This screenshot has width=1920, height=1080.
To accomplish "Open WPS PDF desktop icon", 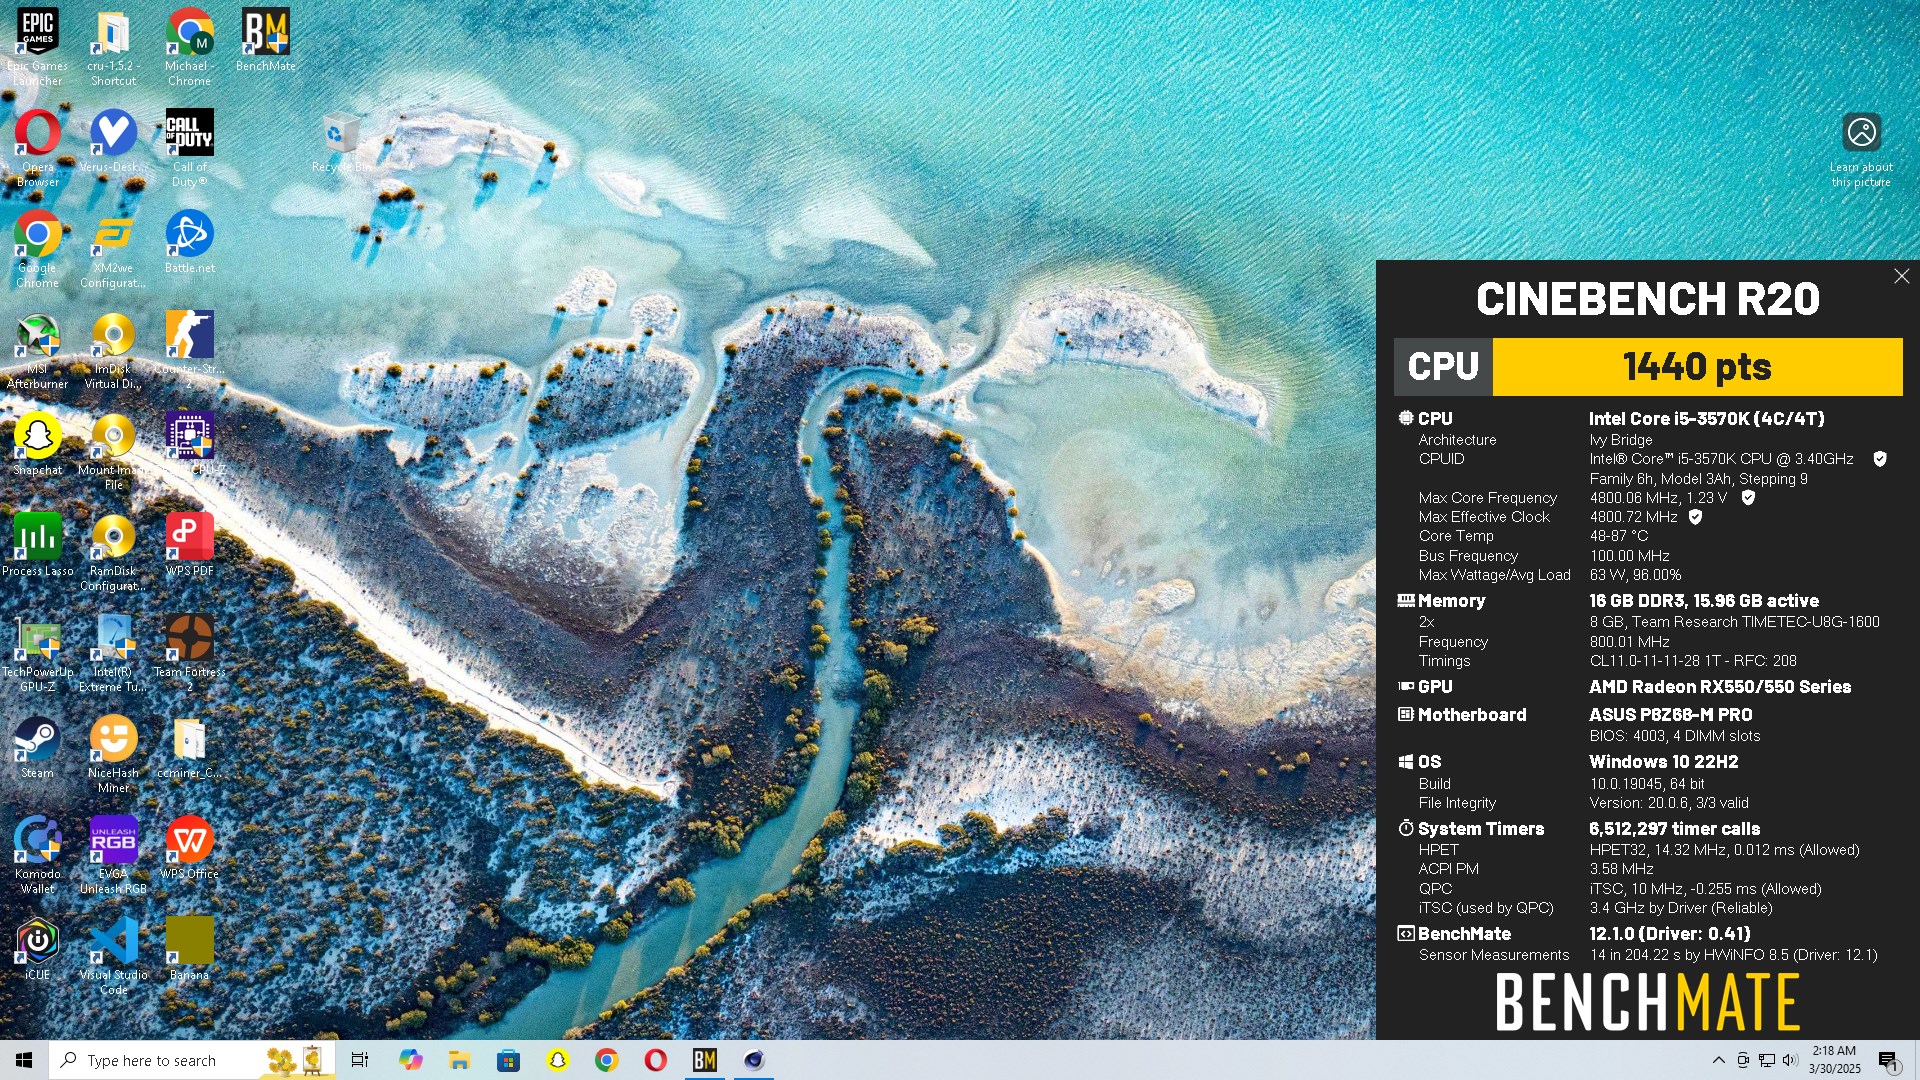I will [x=189, y=545].
